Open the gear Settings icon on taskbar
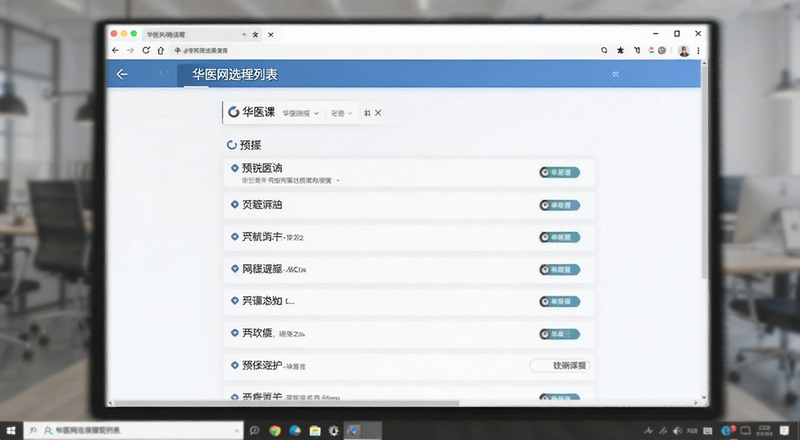Screen dimensions: 800x440 pyautogui.click(x=334, y=431)
